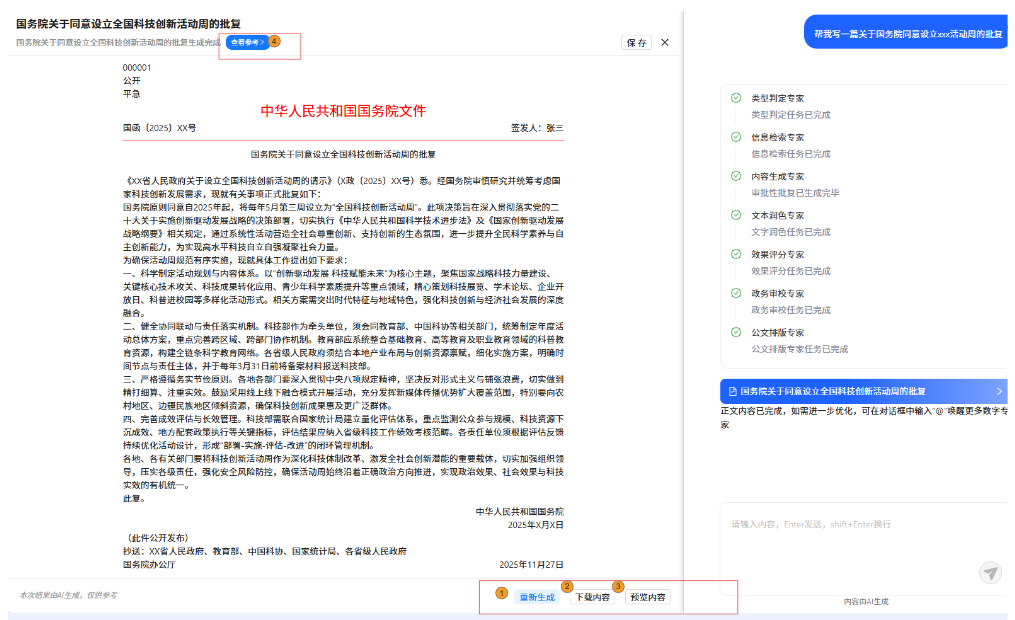The height and width of the screenshot is (620, 1015).
Task: Select the 公文排版专家 task step label
Action: click(x=778, y=332)
